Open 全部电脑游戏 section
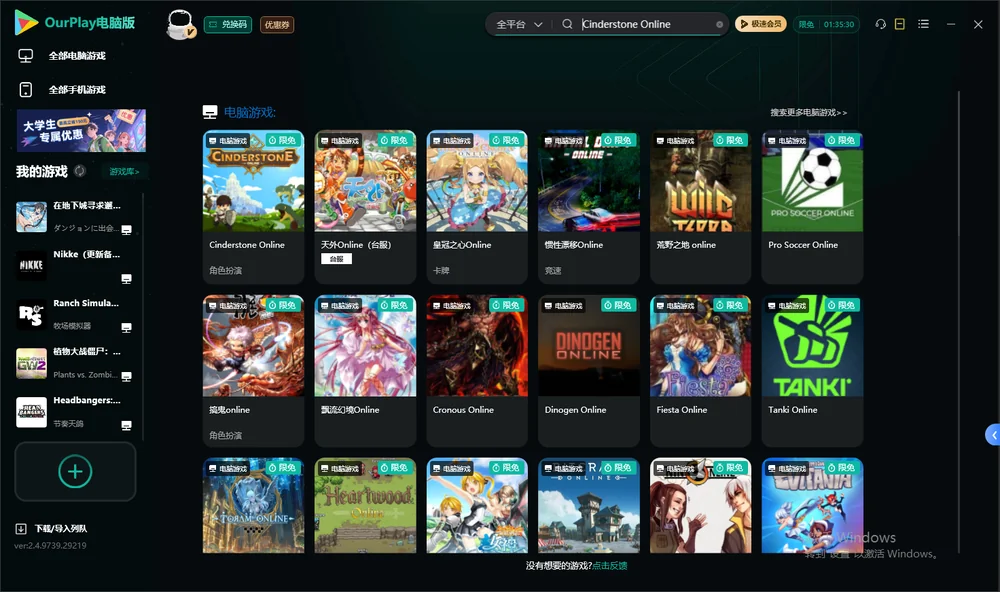This screenshot has height=592, width=1000. 77,56
